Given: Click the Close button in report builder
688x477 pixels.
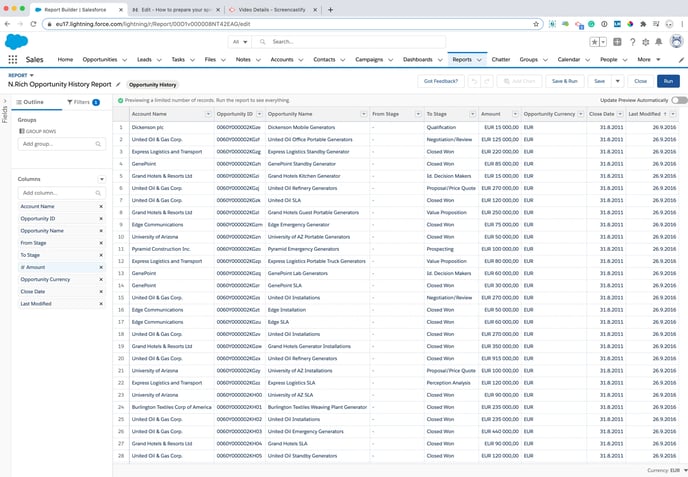Looking at the screenshot, I should click(640, 81).
